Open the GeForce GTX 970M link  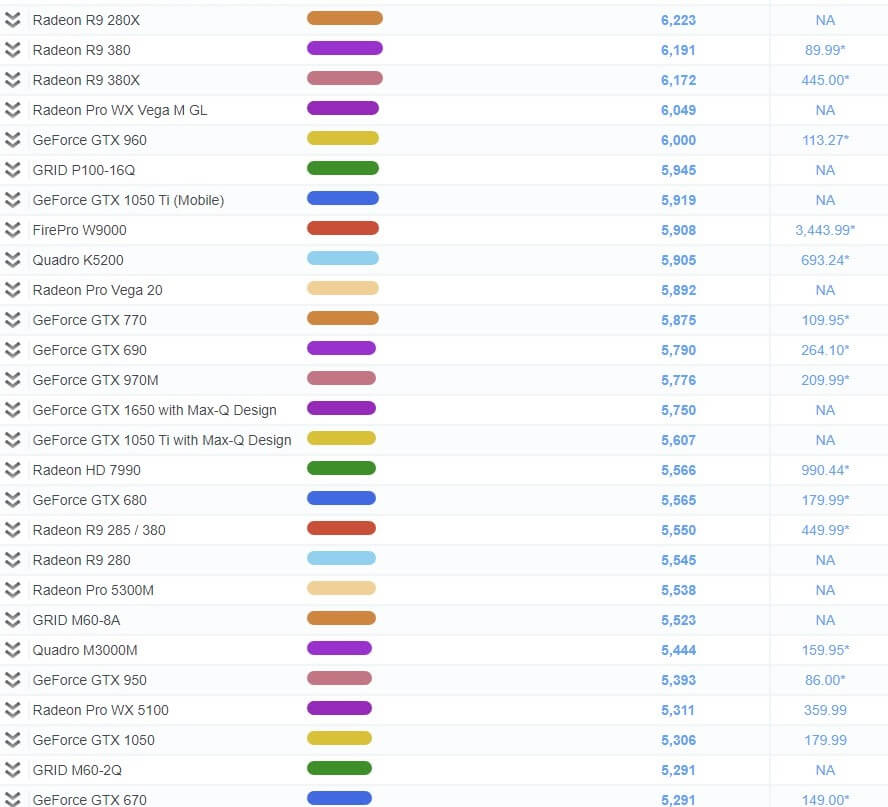tap(95, 381)
